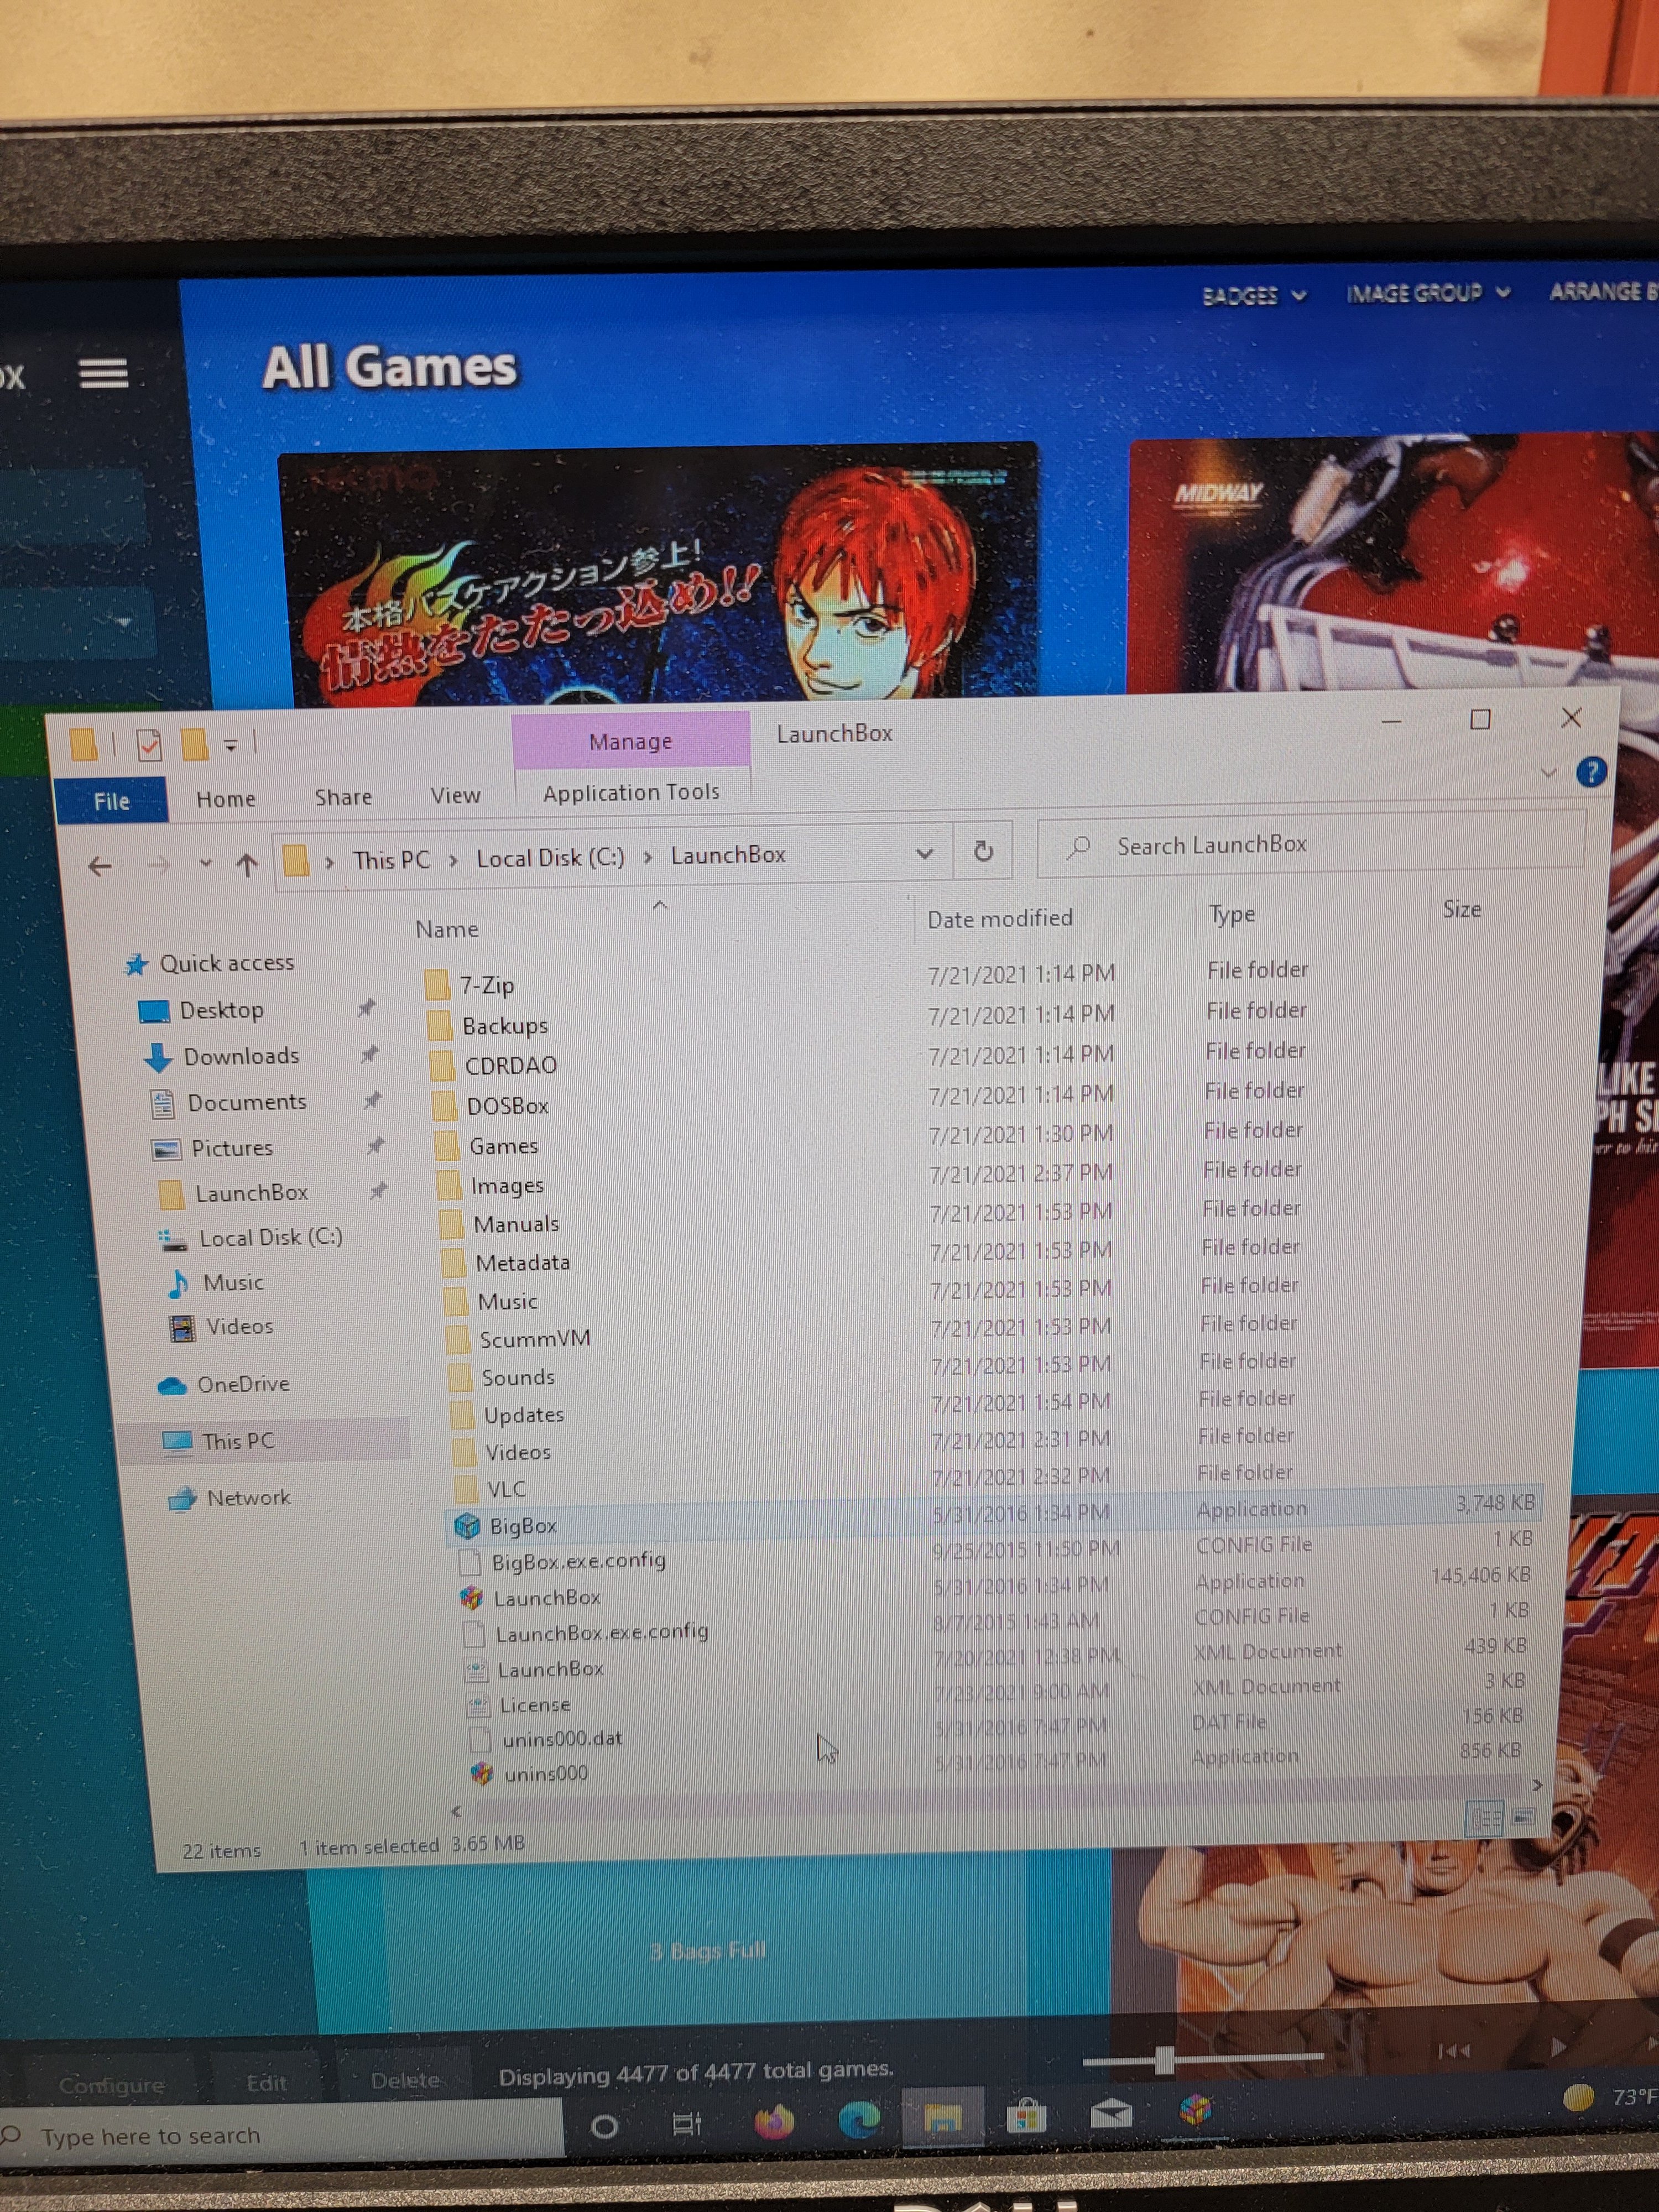The image size is (1659, 2212).
Task: Click the Explorer forward arrow
Action: [158, 865]
